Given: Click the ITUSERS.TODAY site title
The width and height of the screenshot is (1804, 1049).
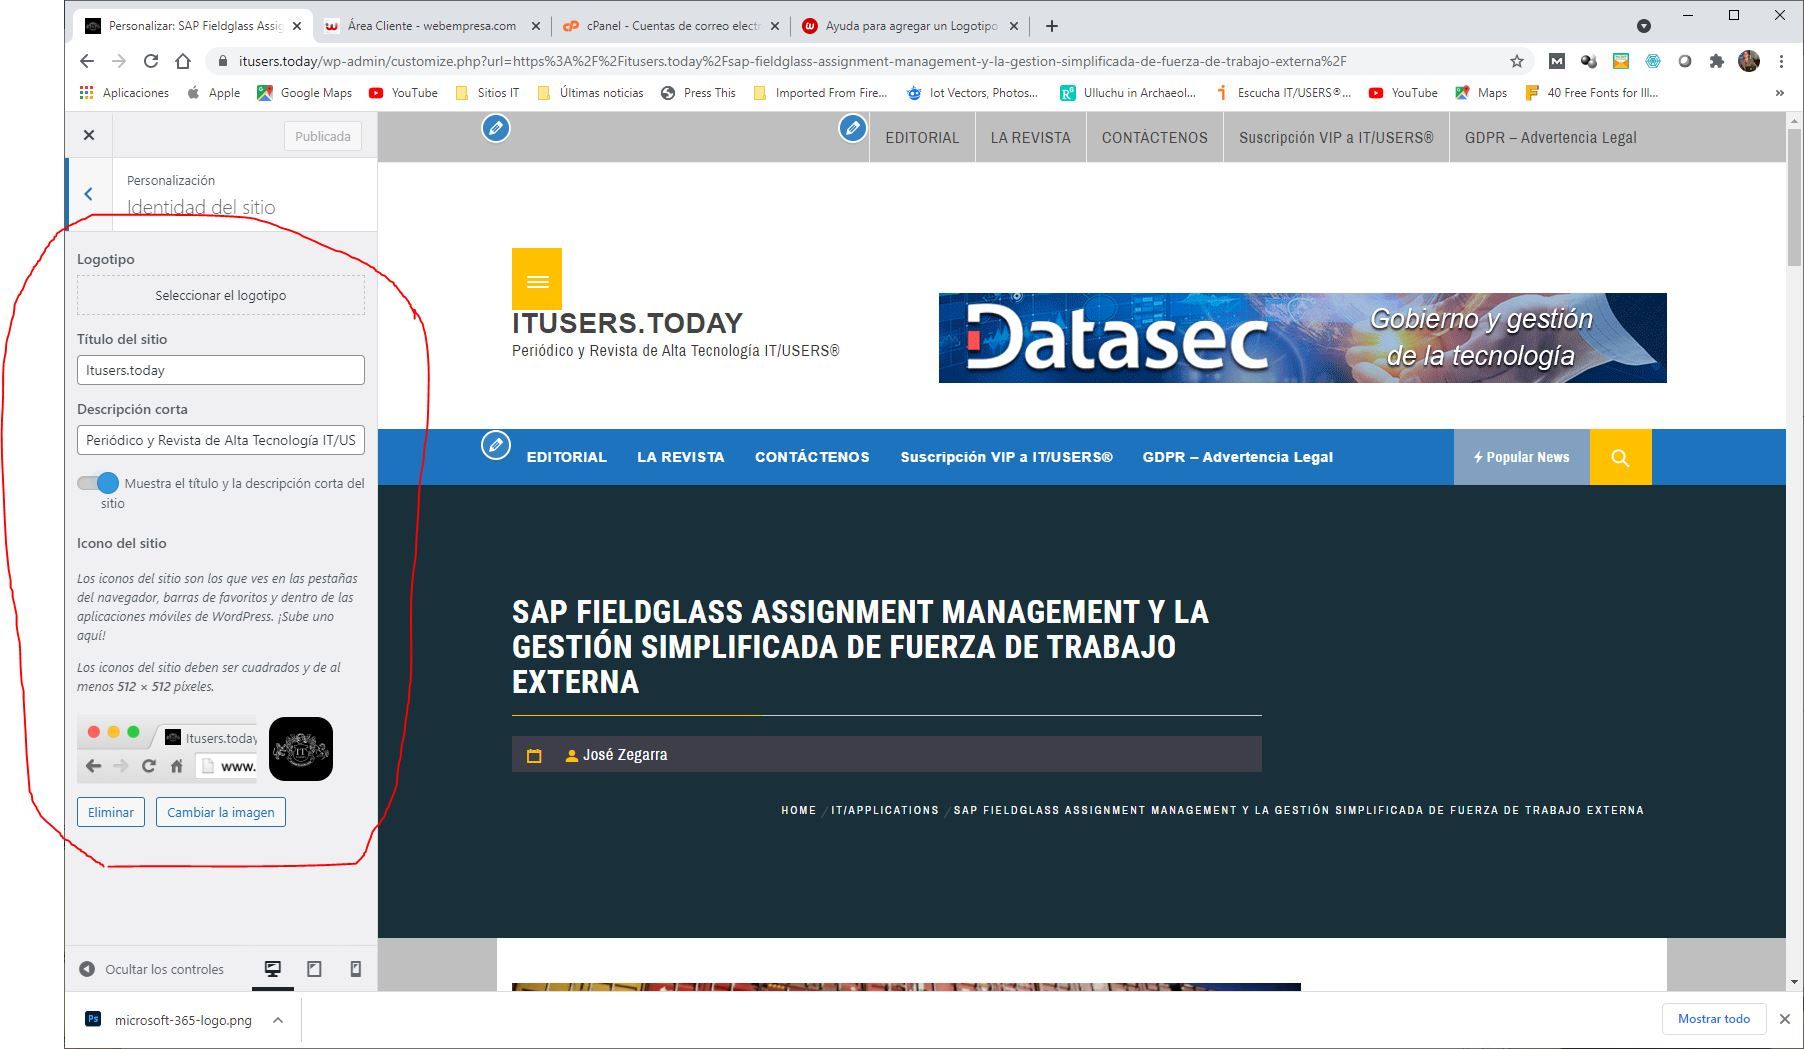Looking at the screenshot, I should point(627,323).
